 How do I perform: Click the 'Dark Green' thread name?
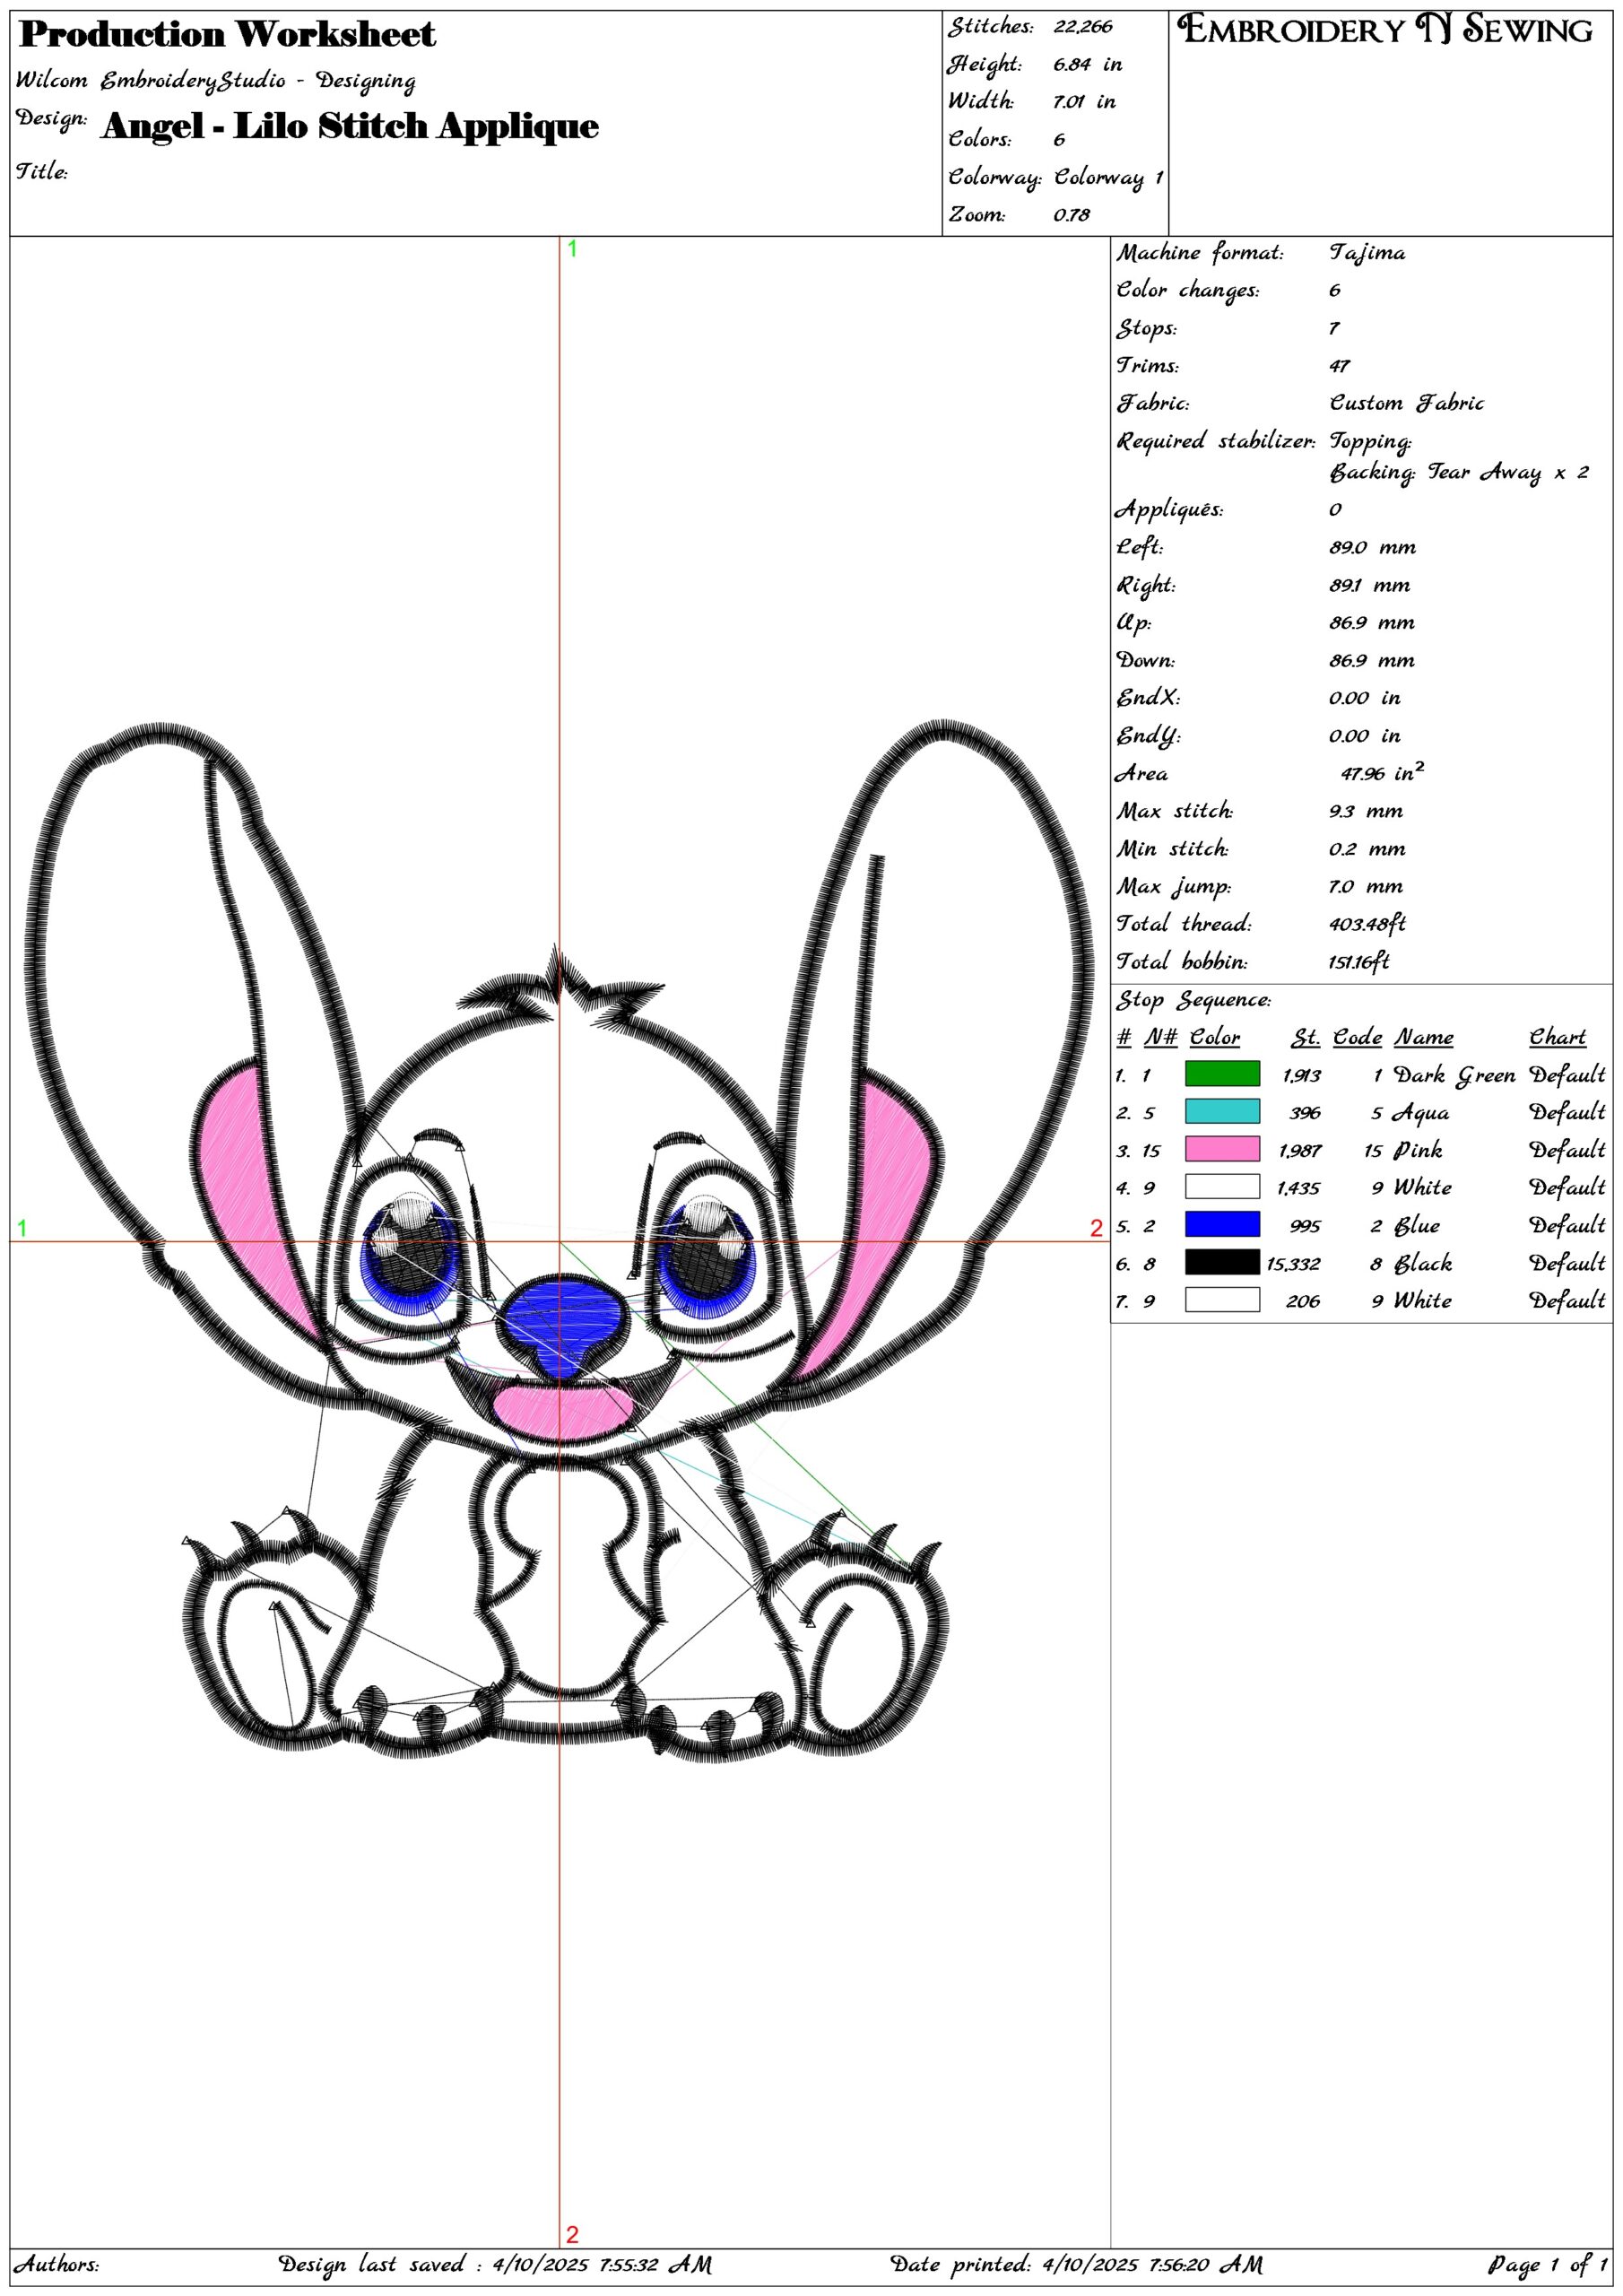click(x=1454, y=1076)
